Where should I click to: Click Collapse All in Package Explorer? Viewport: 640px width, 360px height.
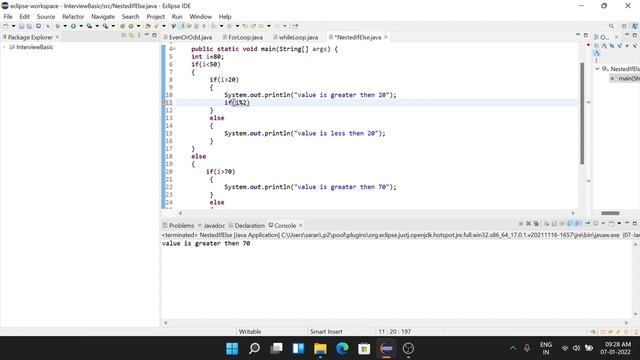point(124,36)
